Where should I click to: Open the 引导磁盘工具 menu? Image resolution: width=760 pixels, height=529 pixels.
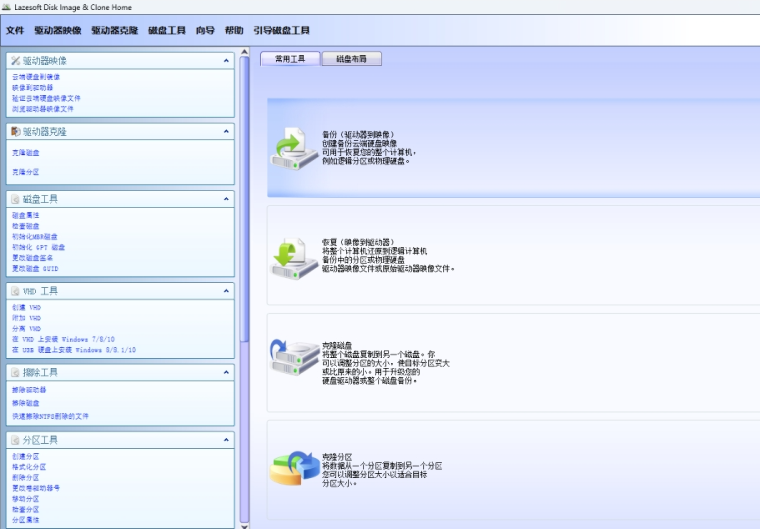click(x=282, y=30)
